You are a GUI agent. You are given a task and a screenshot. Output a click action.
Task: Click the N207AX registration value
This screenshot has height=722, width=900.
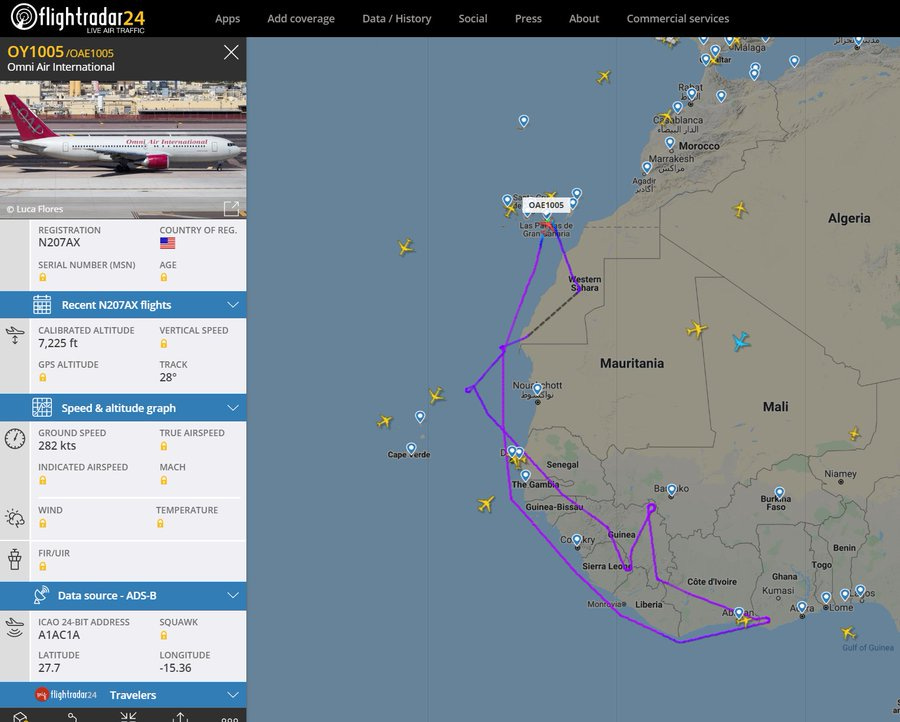point(59,242)
